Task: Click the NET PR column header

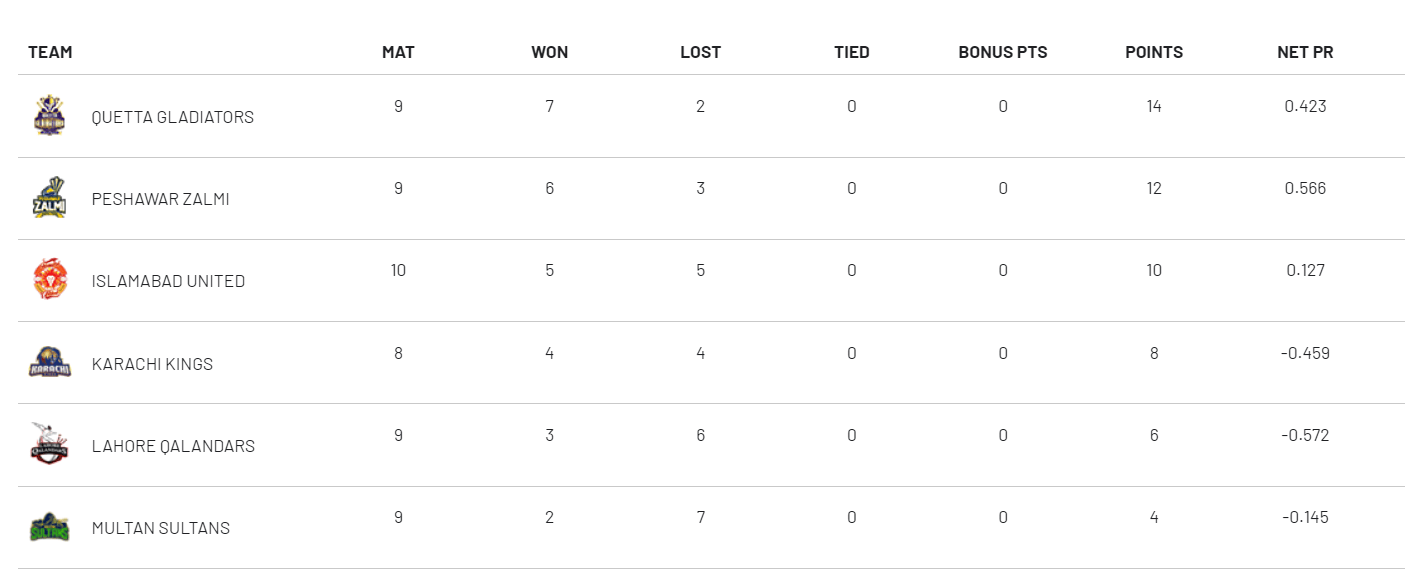Action: tap(1305, 52)
